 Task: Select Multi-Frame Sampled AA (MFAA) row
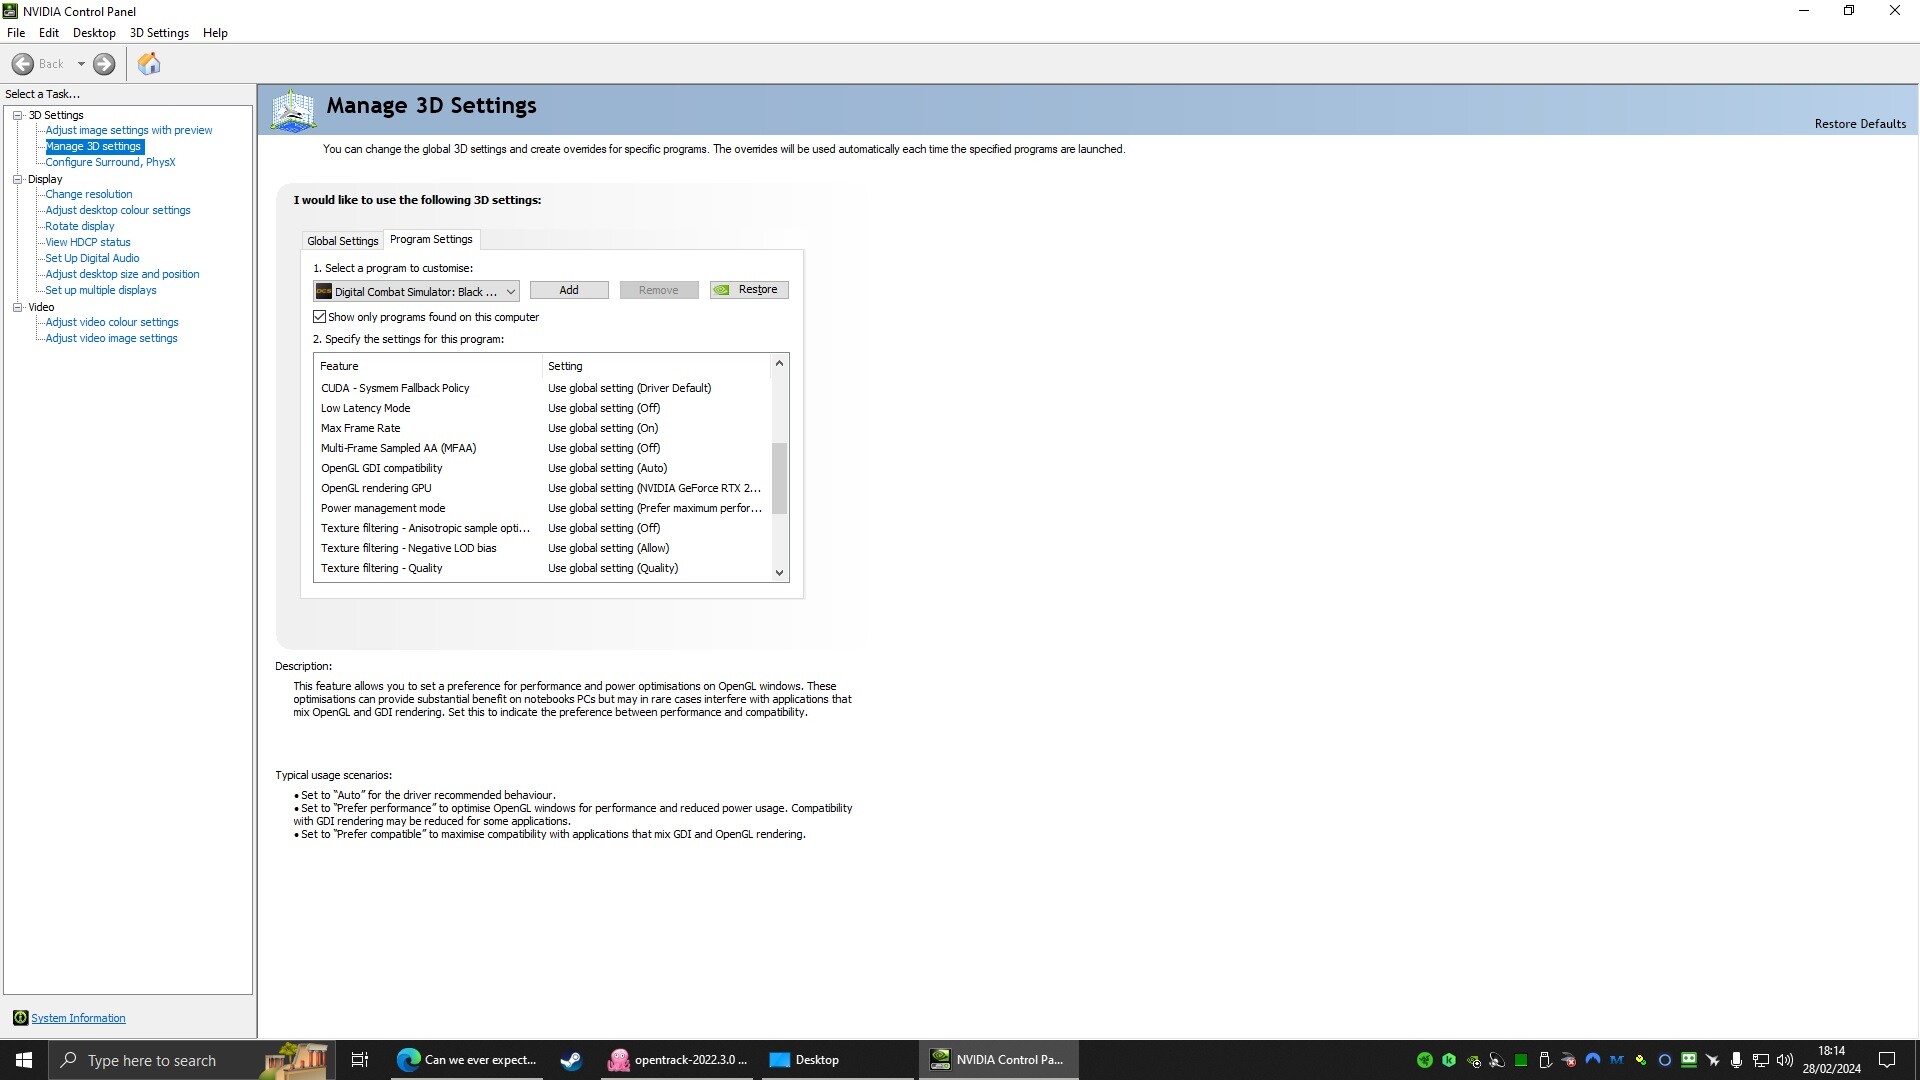click(542, 448)
